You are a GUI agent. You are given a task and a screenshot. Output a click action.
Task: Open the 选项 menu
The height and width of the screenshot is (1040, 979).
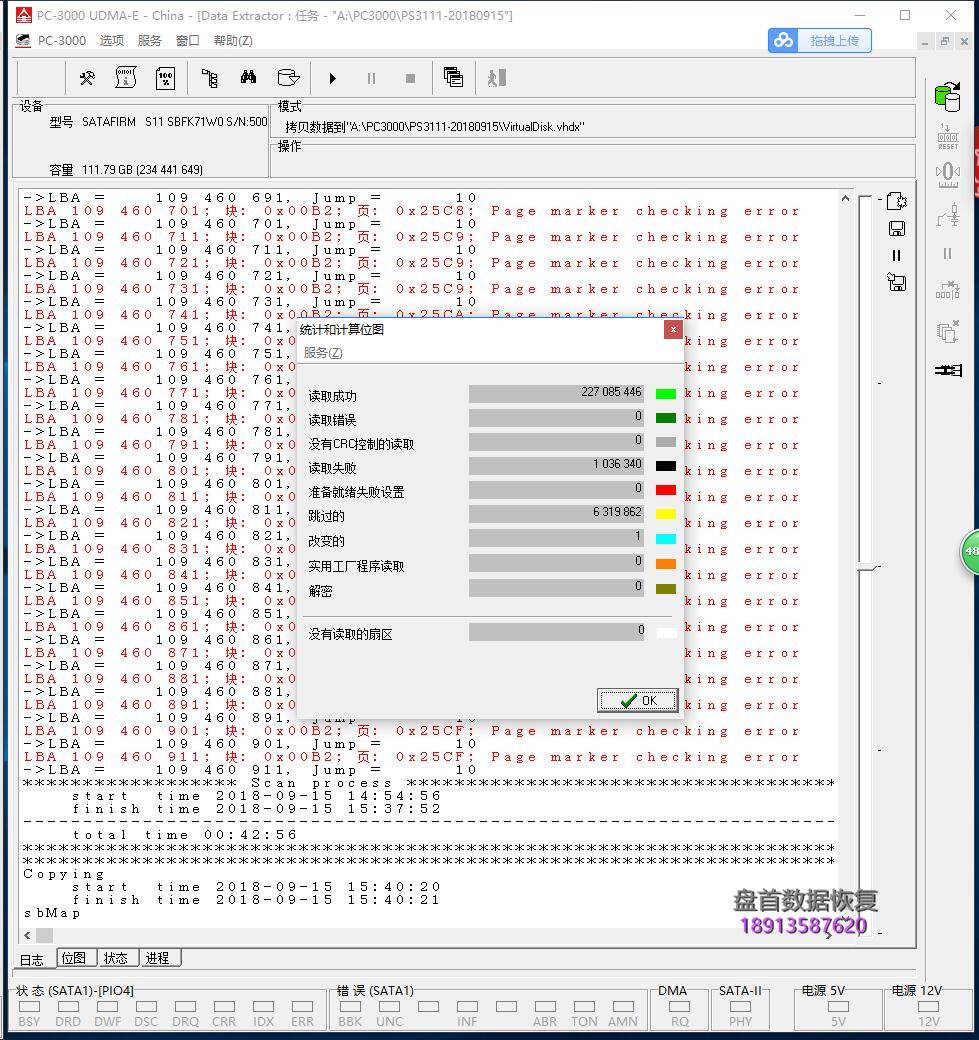pyautogui.click(x=112, y=41)
